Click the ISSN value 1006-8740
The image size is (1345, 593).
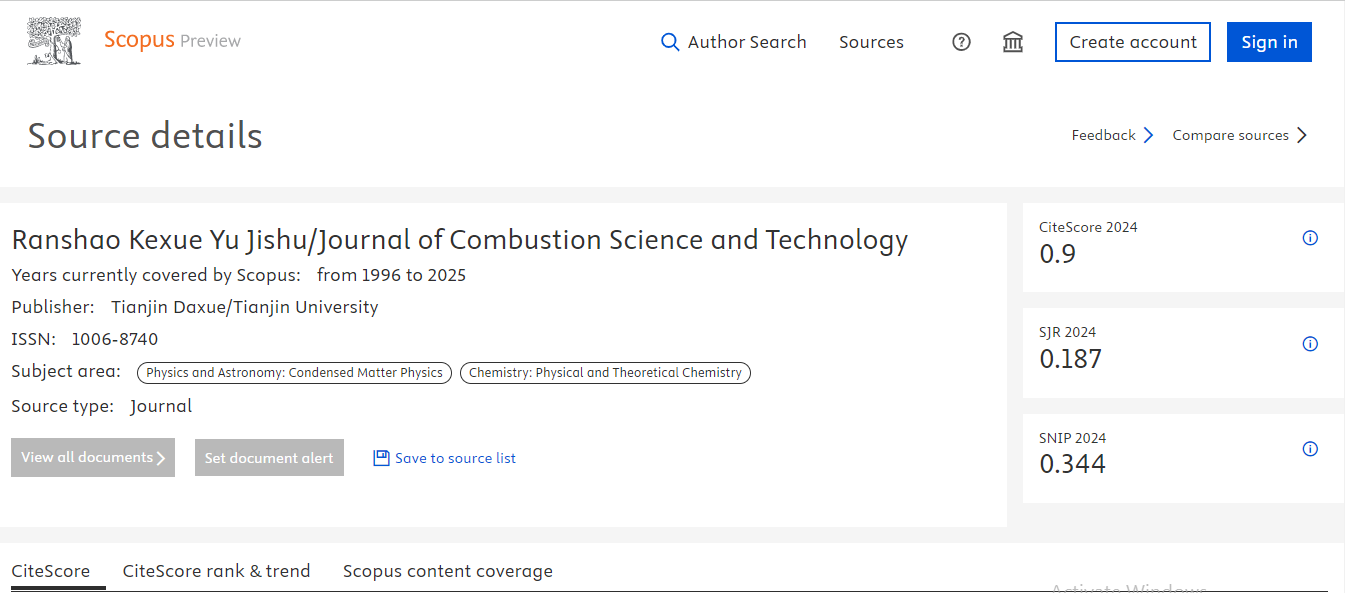[114, 339]
